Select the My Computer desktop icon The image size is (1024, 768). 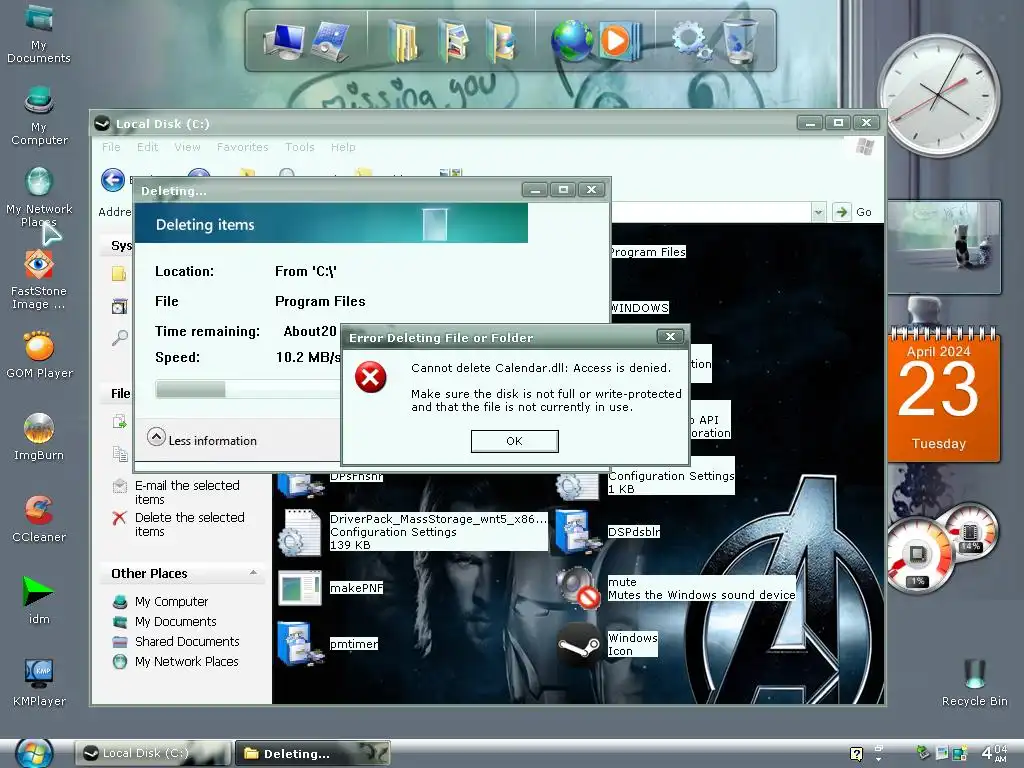[39, 116]
